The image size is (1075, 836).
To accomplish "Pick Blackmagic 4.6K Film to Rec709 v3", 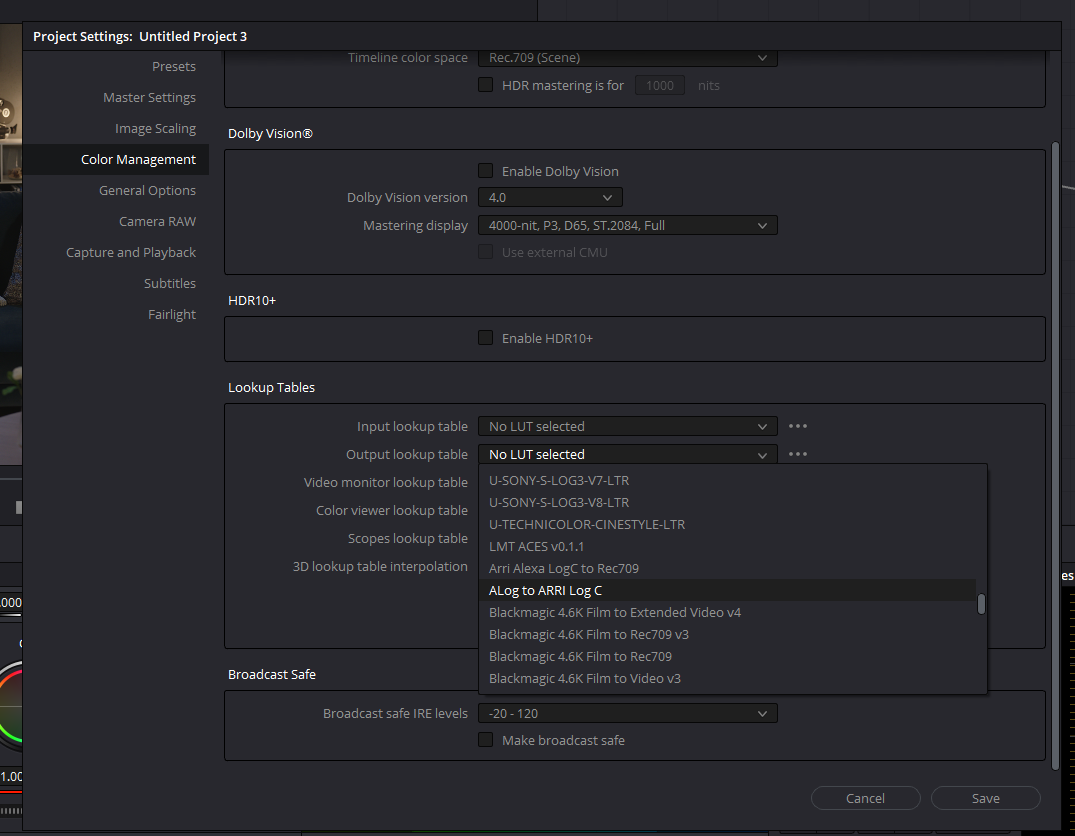I will pyautogui.click(x=727, y=634).
